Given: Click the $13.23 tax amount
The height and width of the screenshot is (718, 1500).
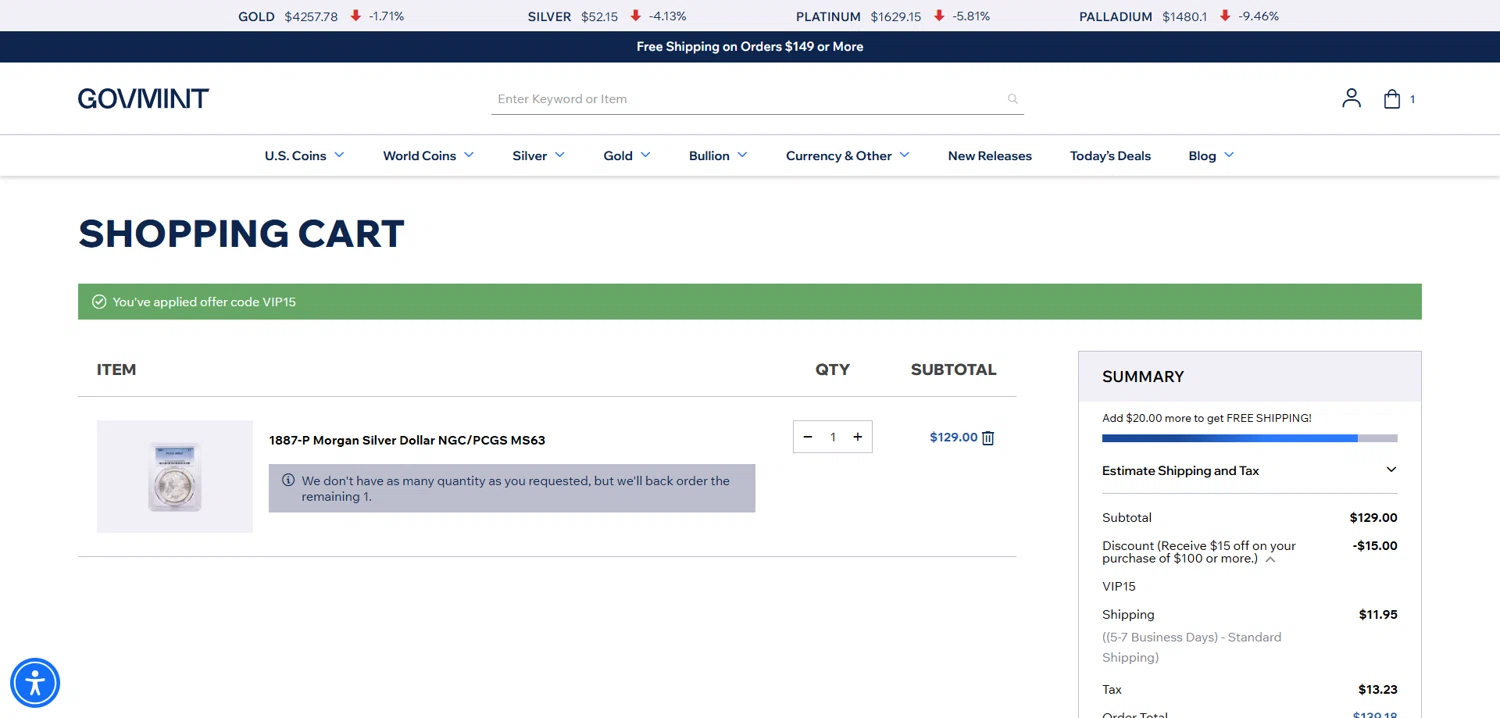Looking at the screenshot, I should (1378, 690).
